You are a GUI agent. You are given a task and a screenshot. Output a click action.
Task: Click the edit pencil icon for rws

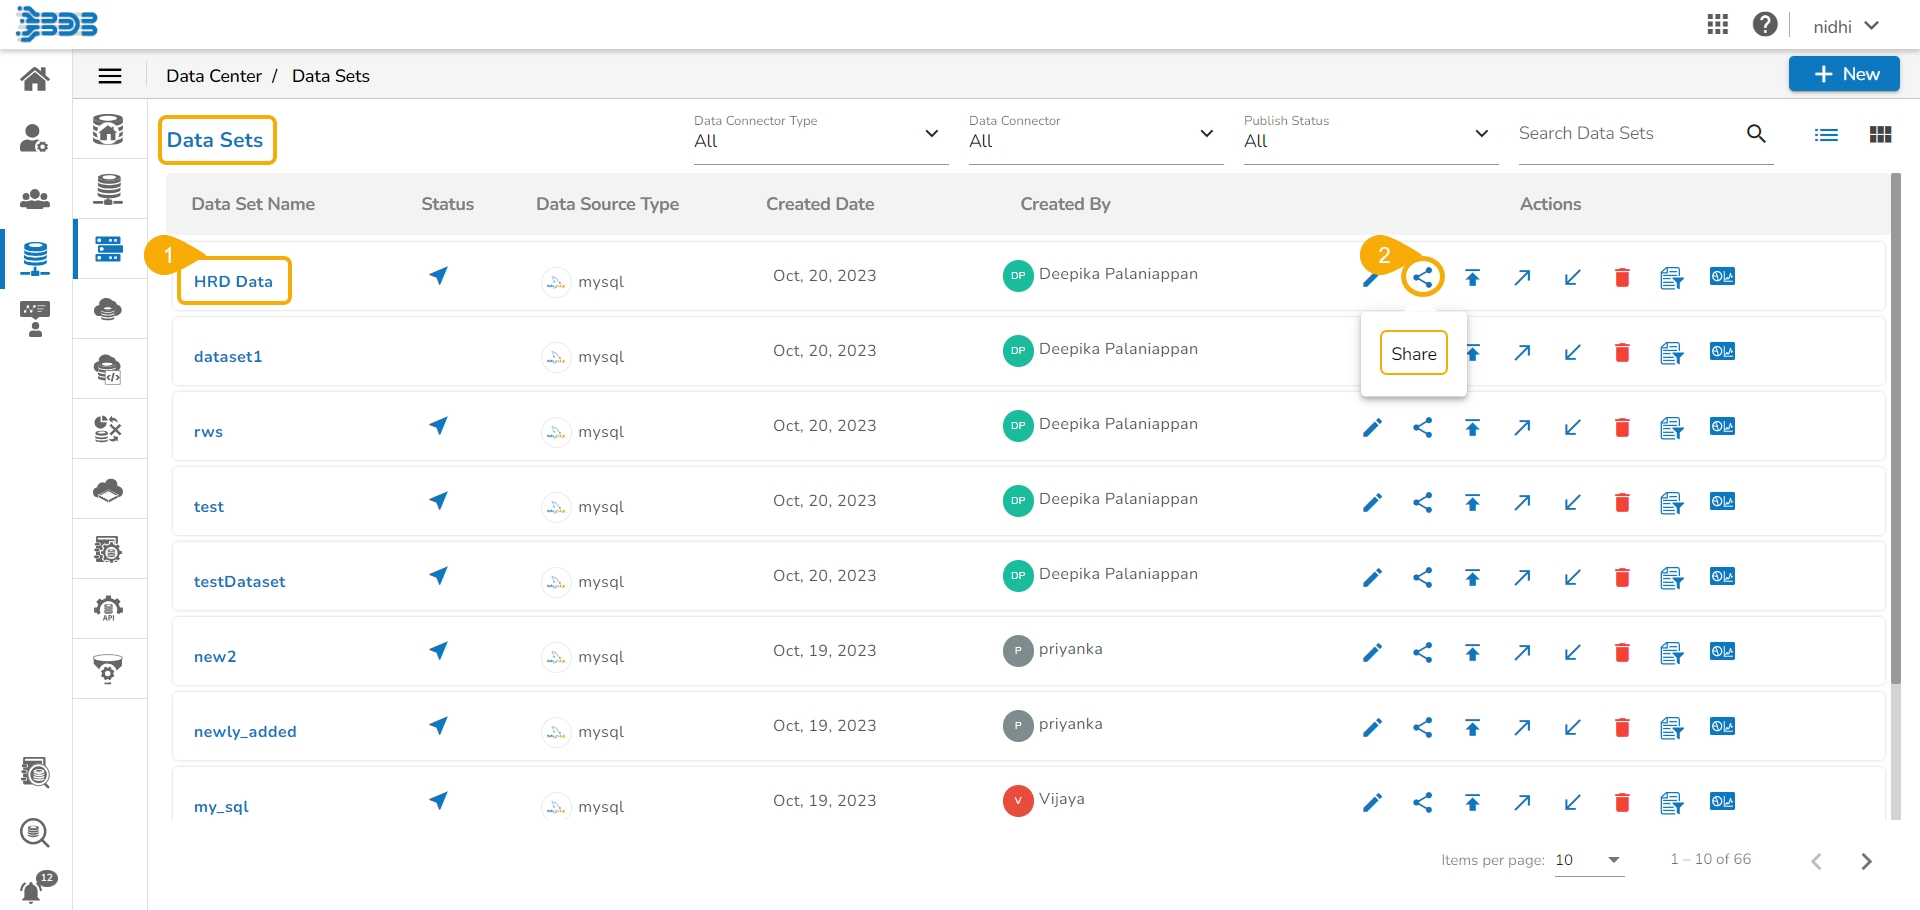(x=1372, y=428)
